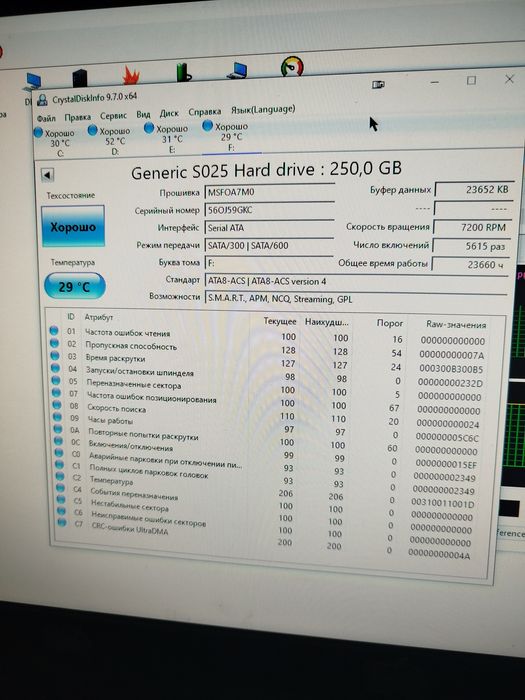This screenshot has width=525, height=700.
Task: Click the speedometer gauge desktop icon
Action: pos(292,67)
